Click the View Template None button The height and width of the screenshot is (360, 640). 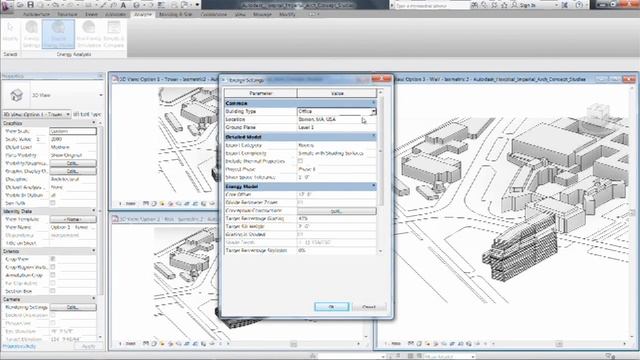click(x=73, y=219)
